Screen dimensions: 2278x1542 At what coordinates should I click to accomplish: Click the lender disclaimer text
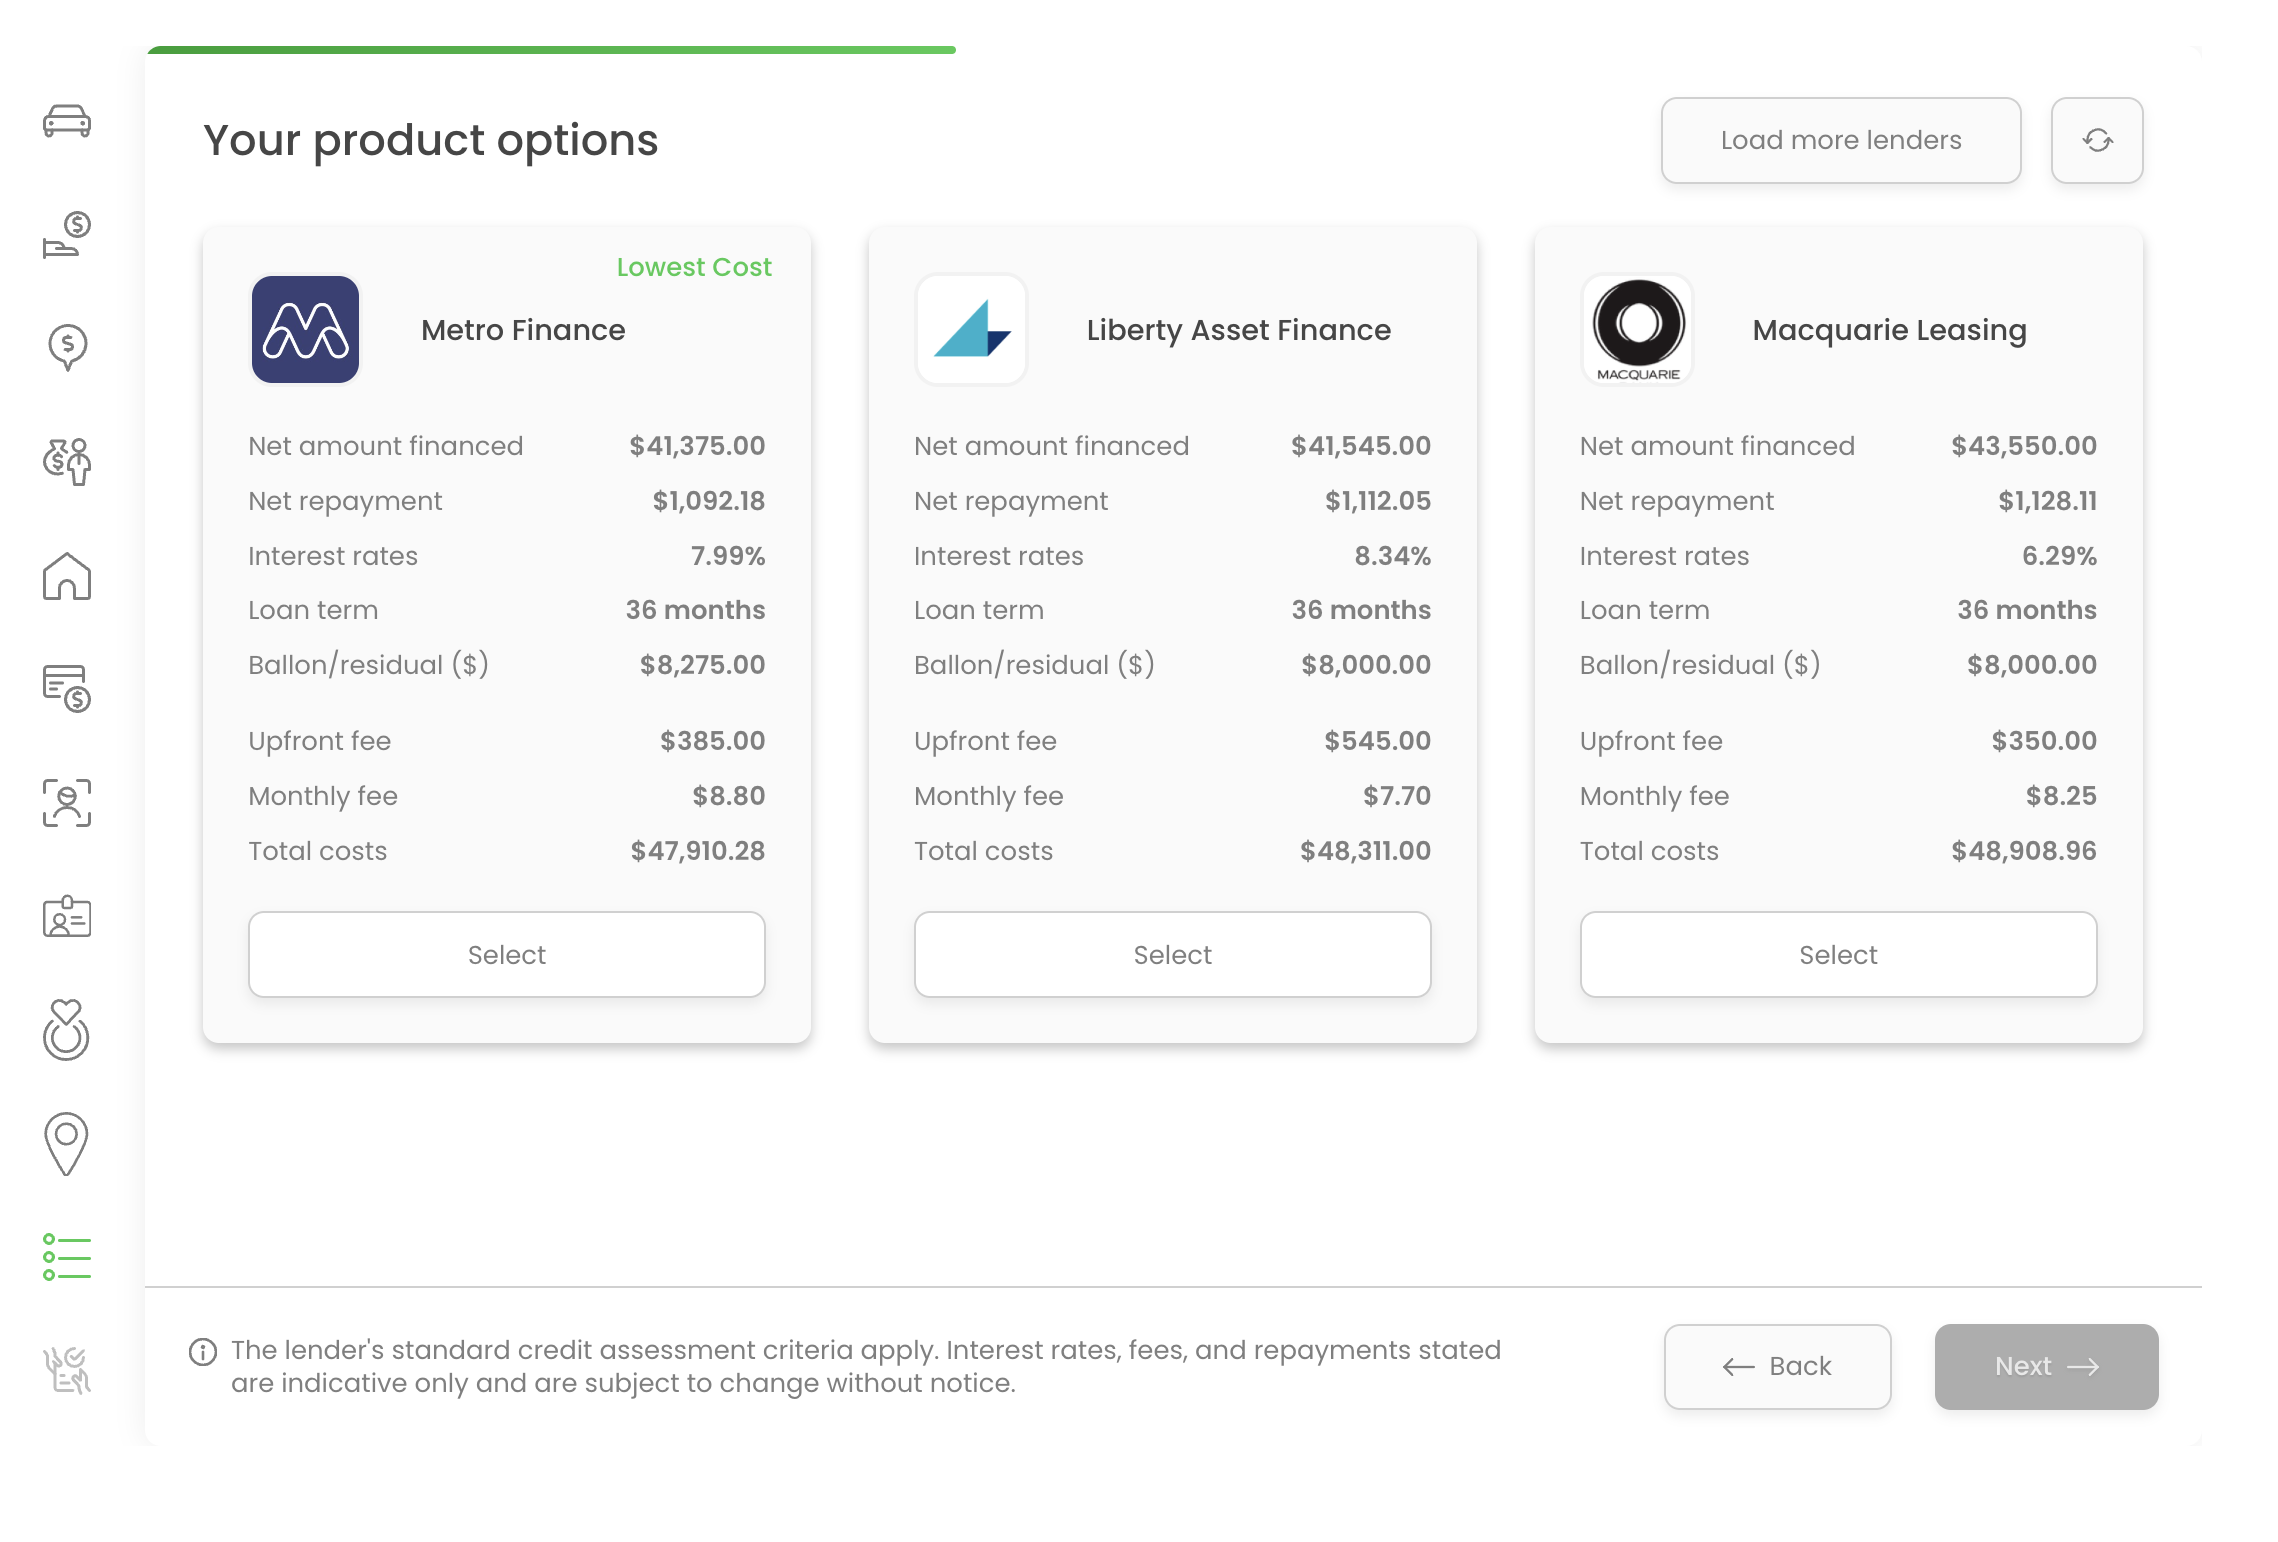(866, 1367)
